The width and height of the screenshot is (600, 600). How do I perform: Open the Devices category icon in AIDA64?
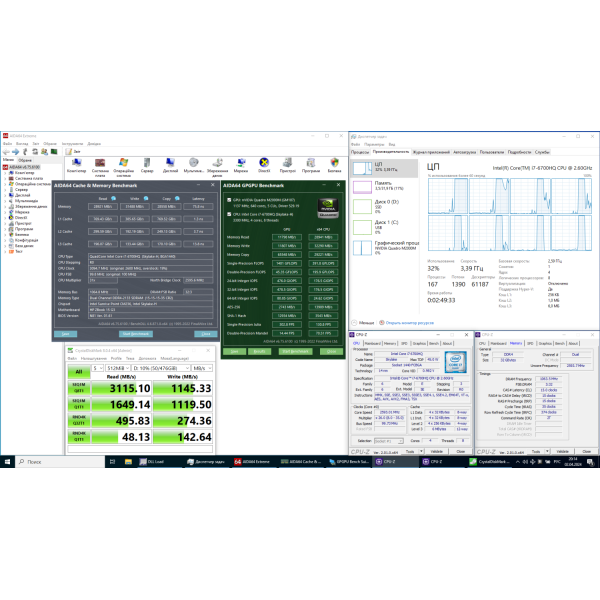(x=287, y=163)
